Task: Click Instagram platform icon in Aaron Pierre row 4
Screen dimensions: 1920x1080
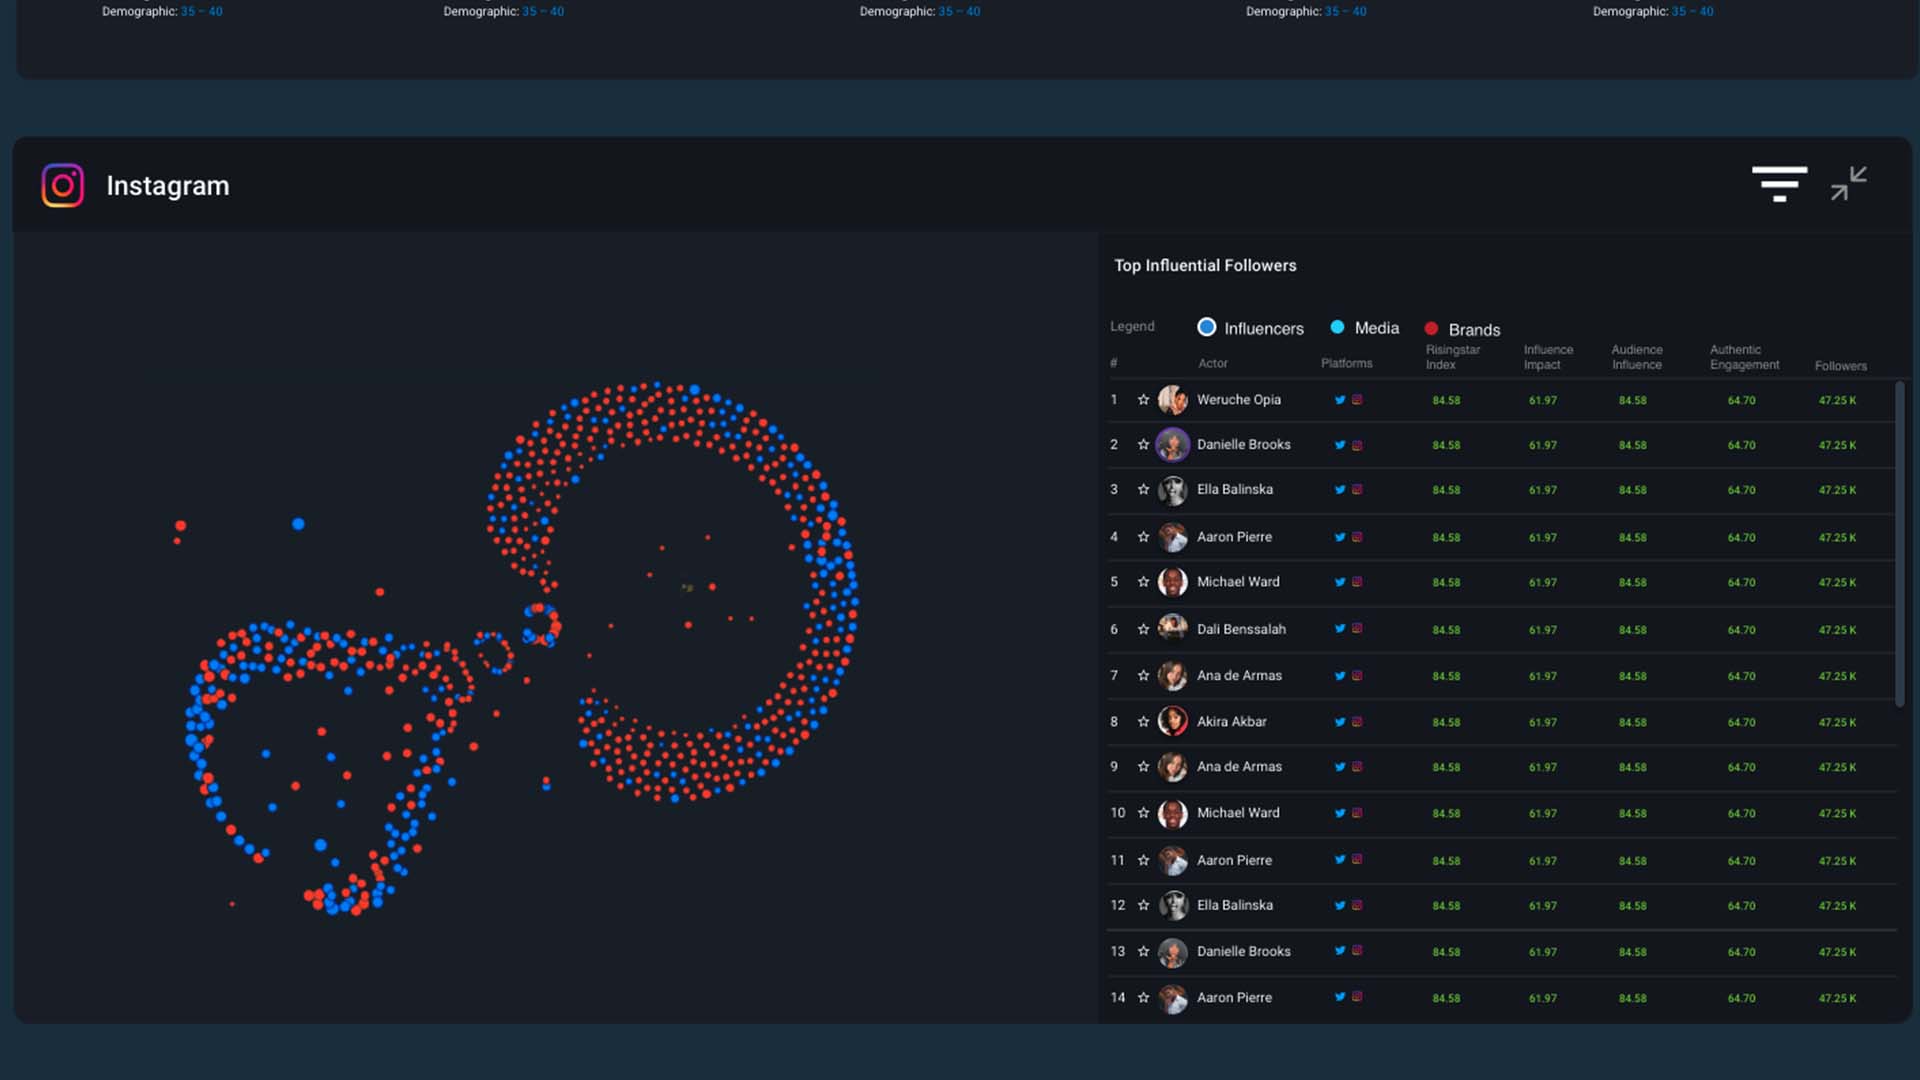Action: click(1357, 537)
